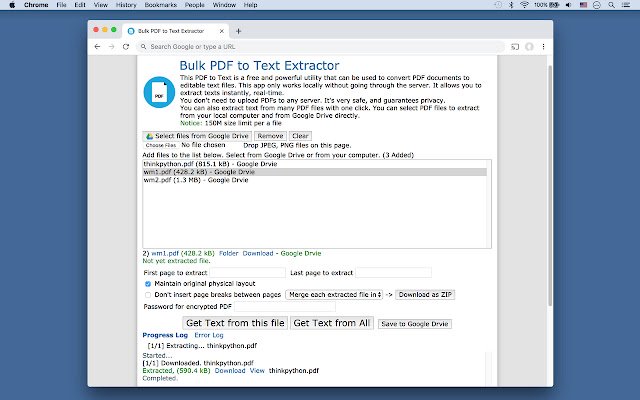The height and width of the screenshot is (400, 640).
Task: Open the Help menu
Action: (250, 5)
